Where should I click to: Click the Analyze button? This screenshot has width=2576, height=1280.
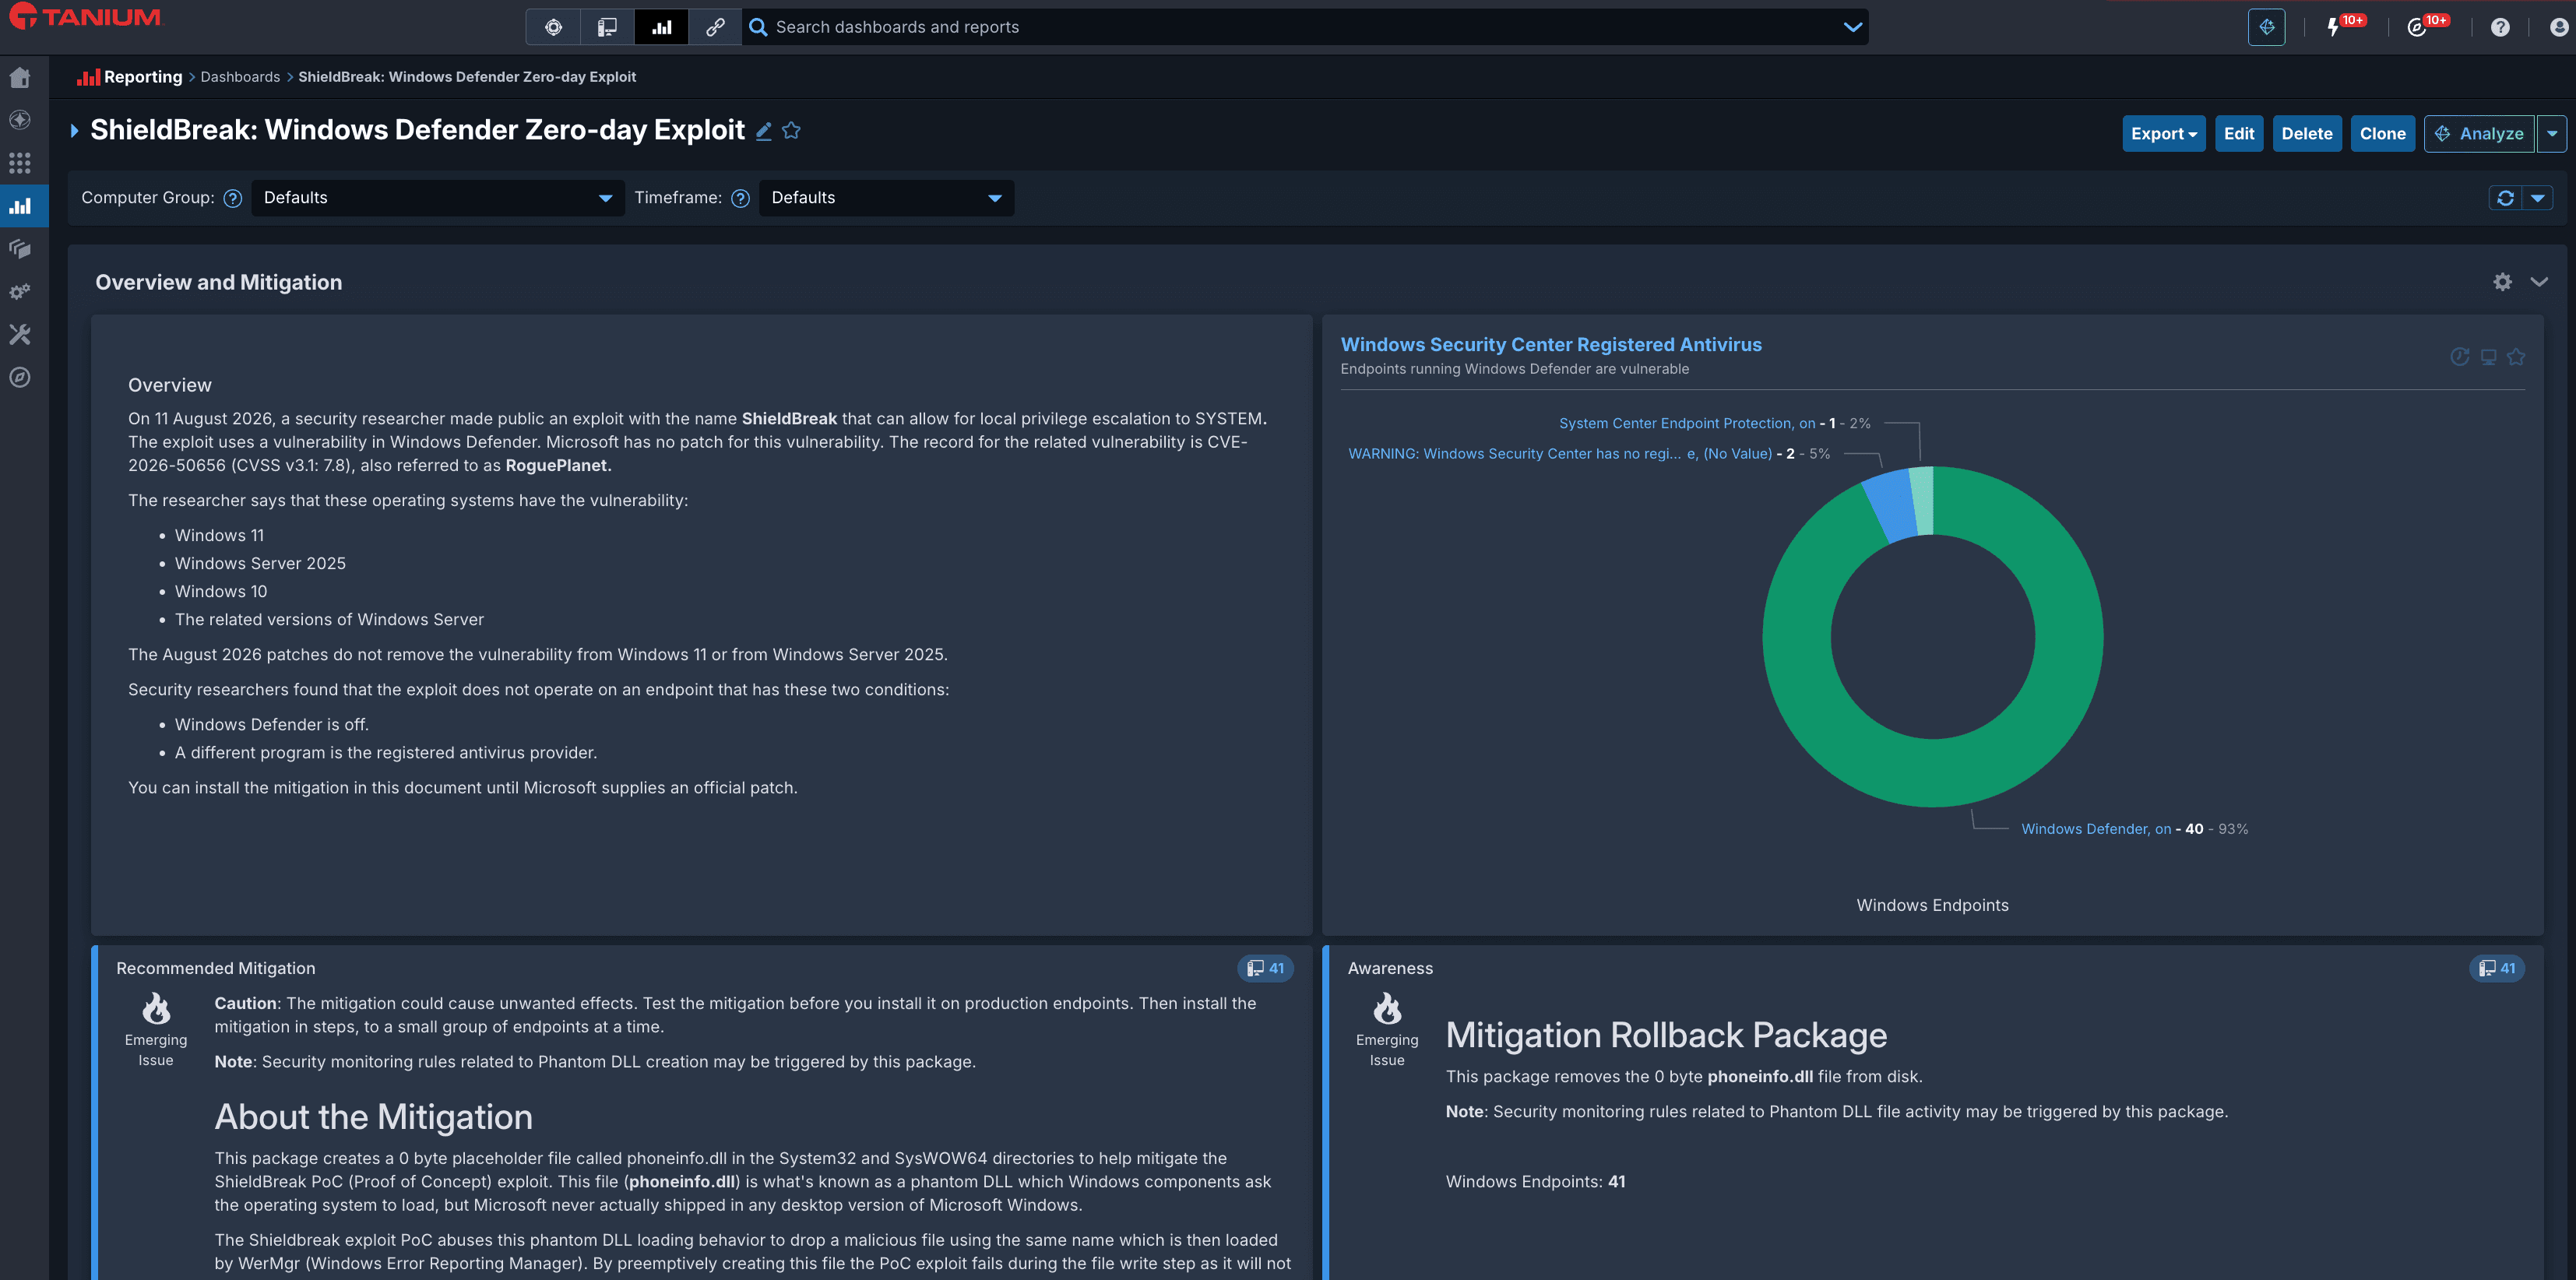[2479, 134]
